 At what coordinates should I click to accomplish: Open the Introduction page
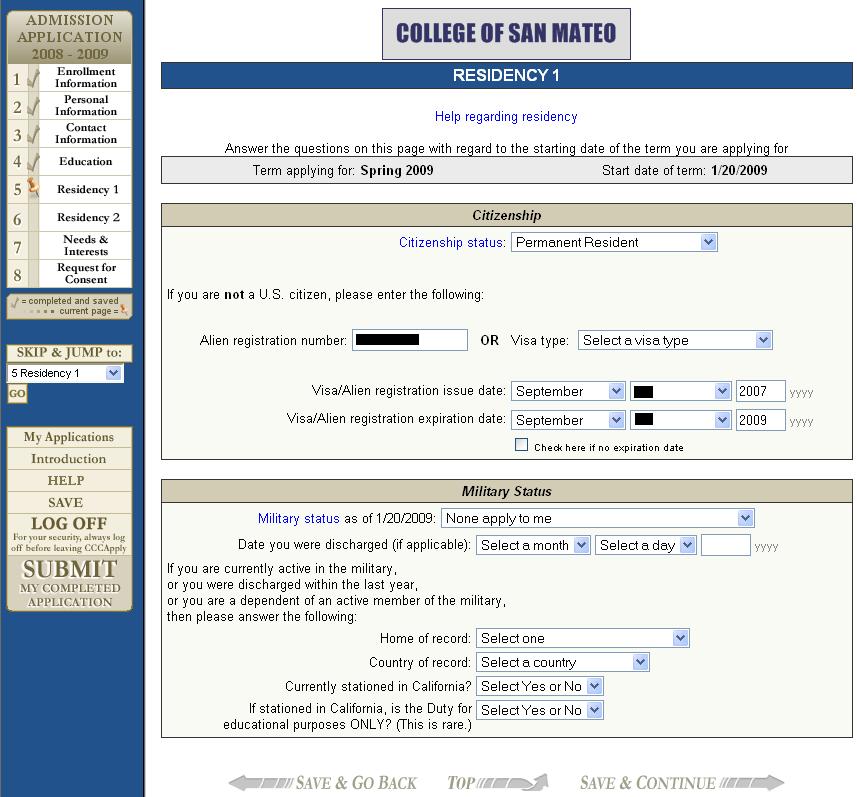[x=69, y=459]
